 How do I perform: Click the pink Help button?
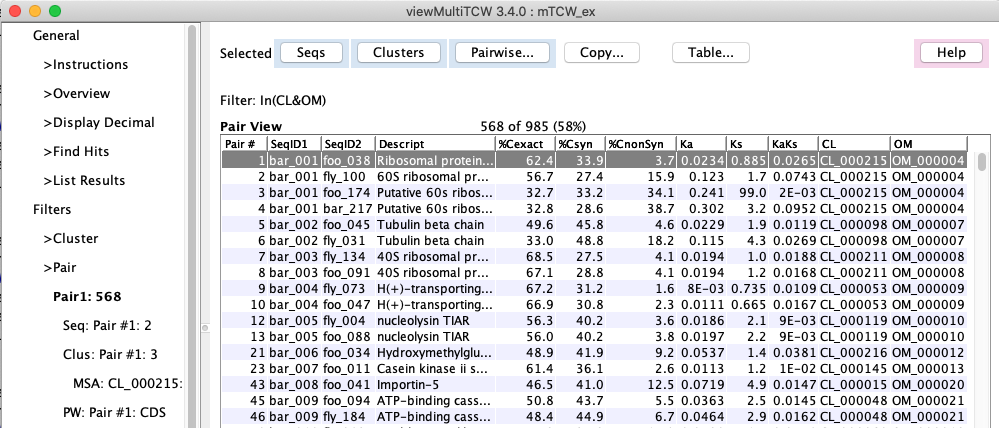click(x=950, y=53)
